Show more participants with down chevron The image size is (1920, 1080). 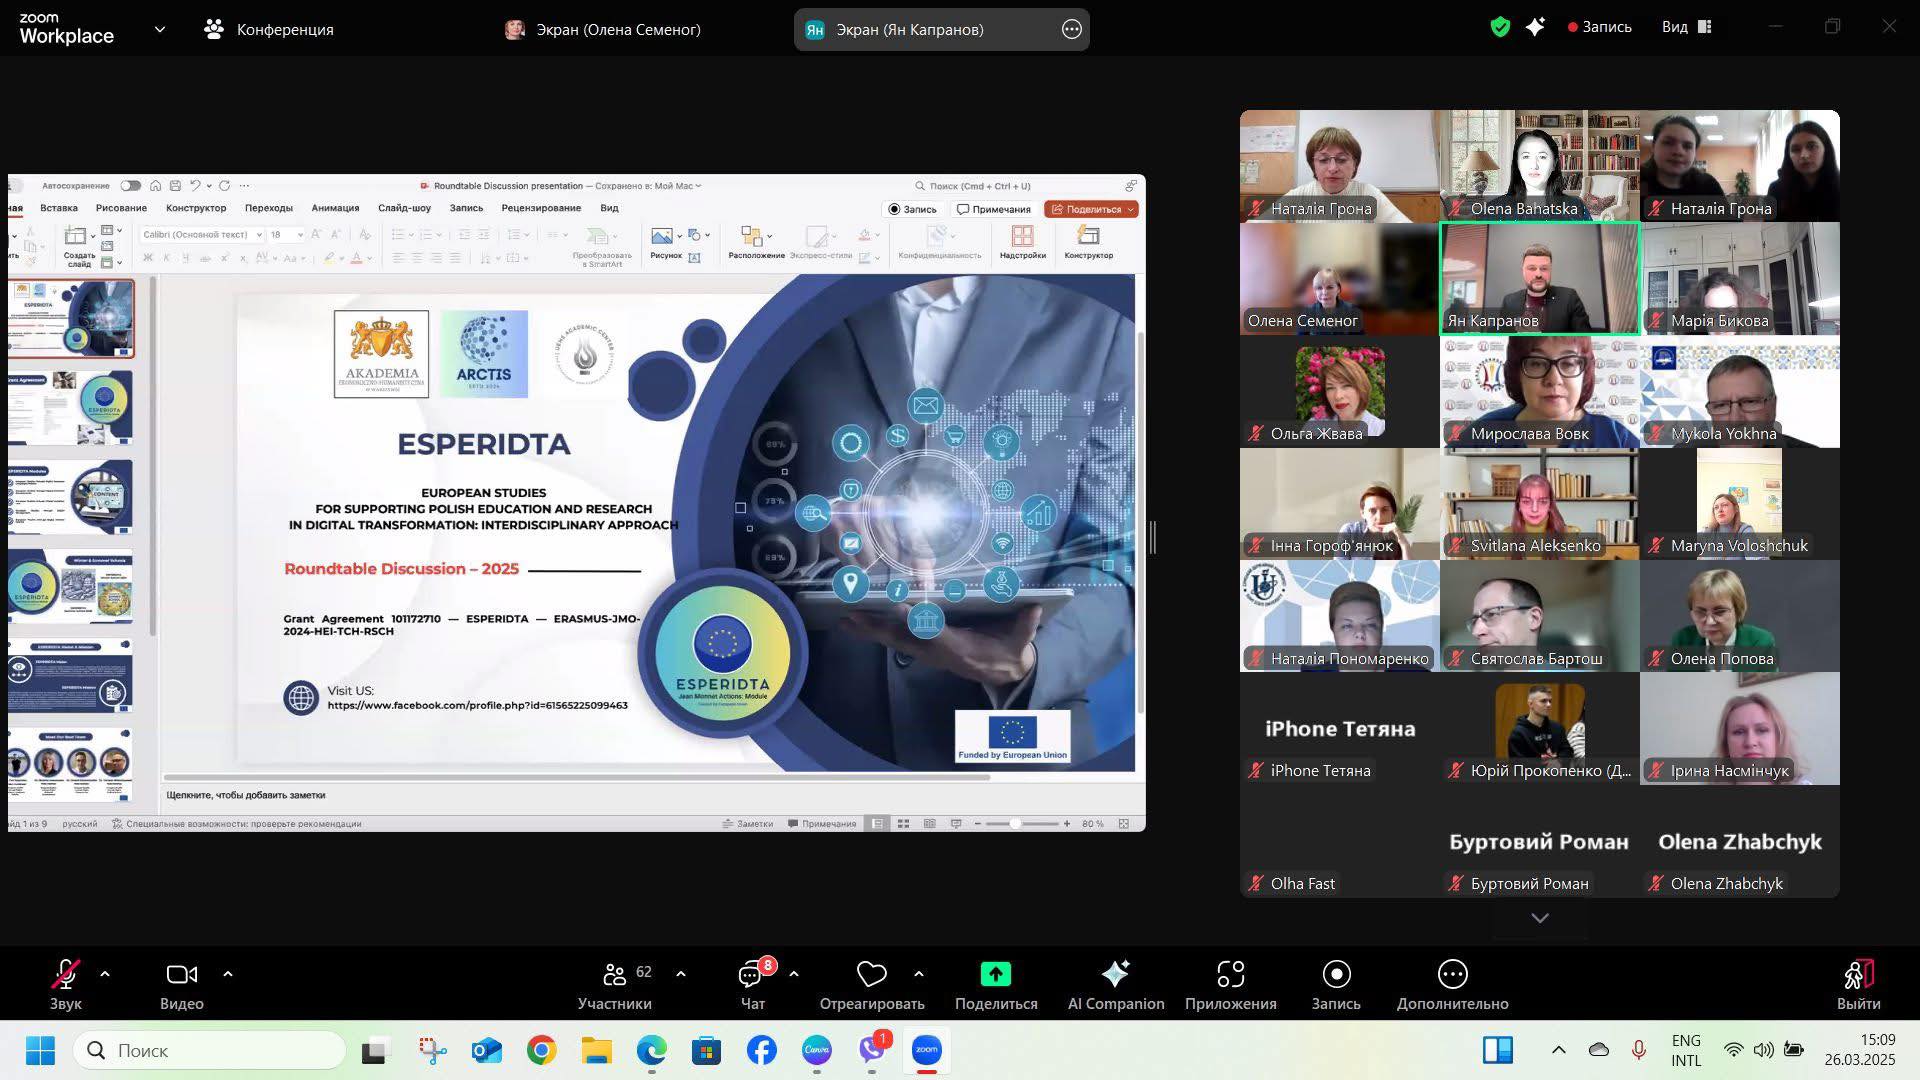(x=1540, y=918)
